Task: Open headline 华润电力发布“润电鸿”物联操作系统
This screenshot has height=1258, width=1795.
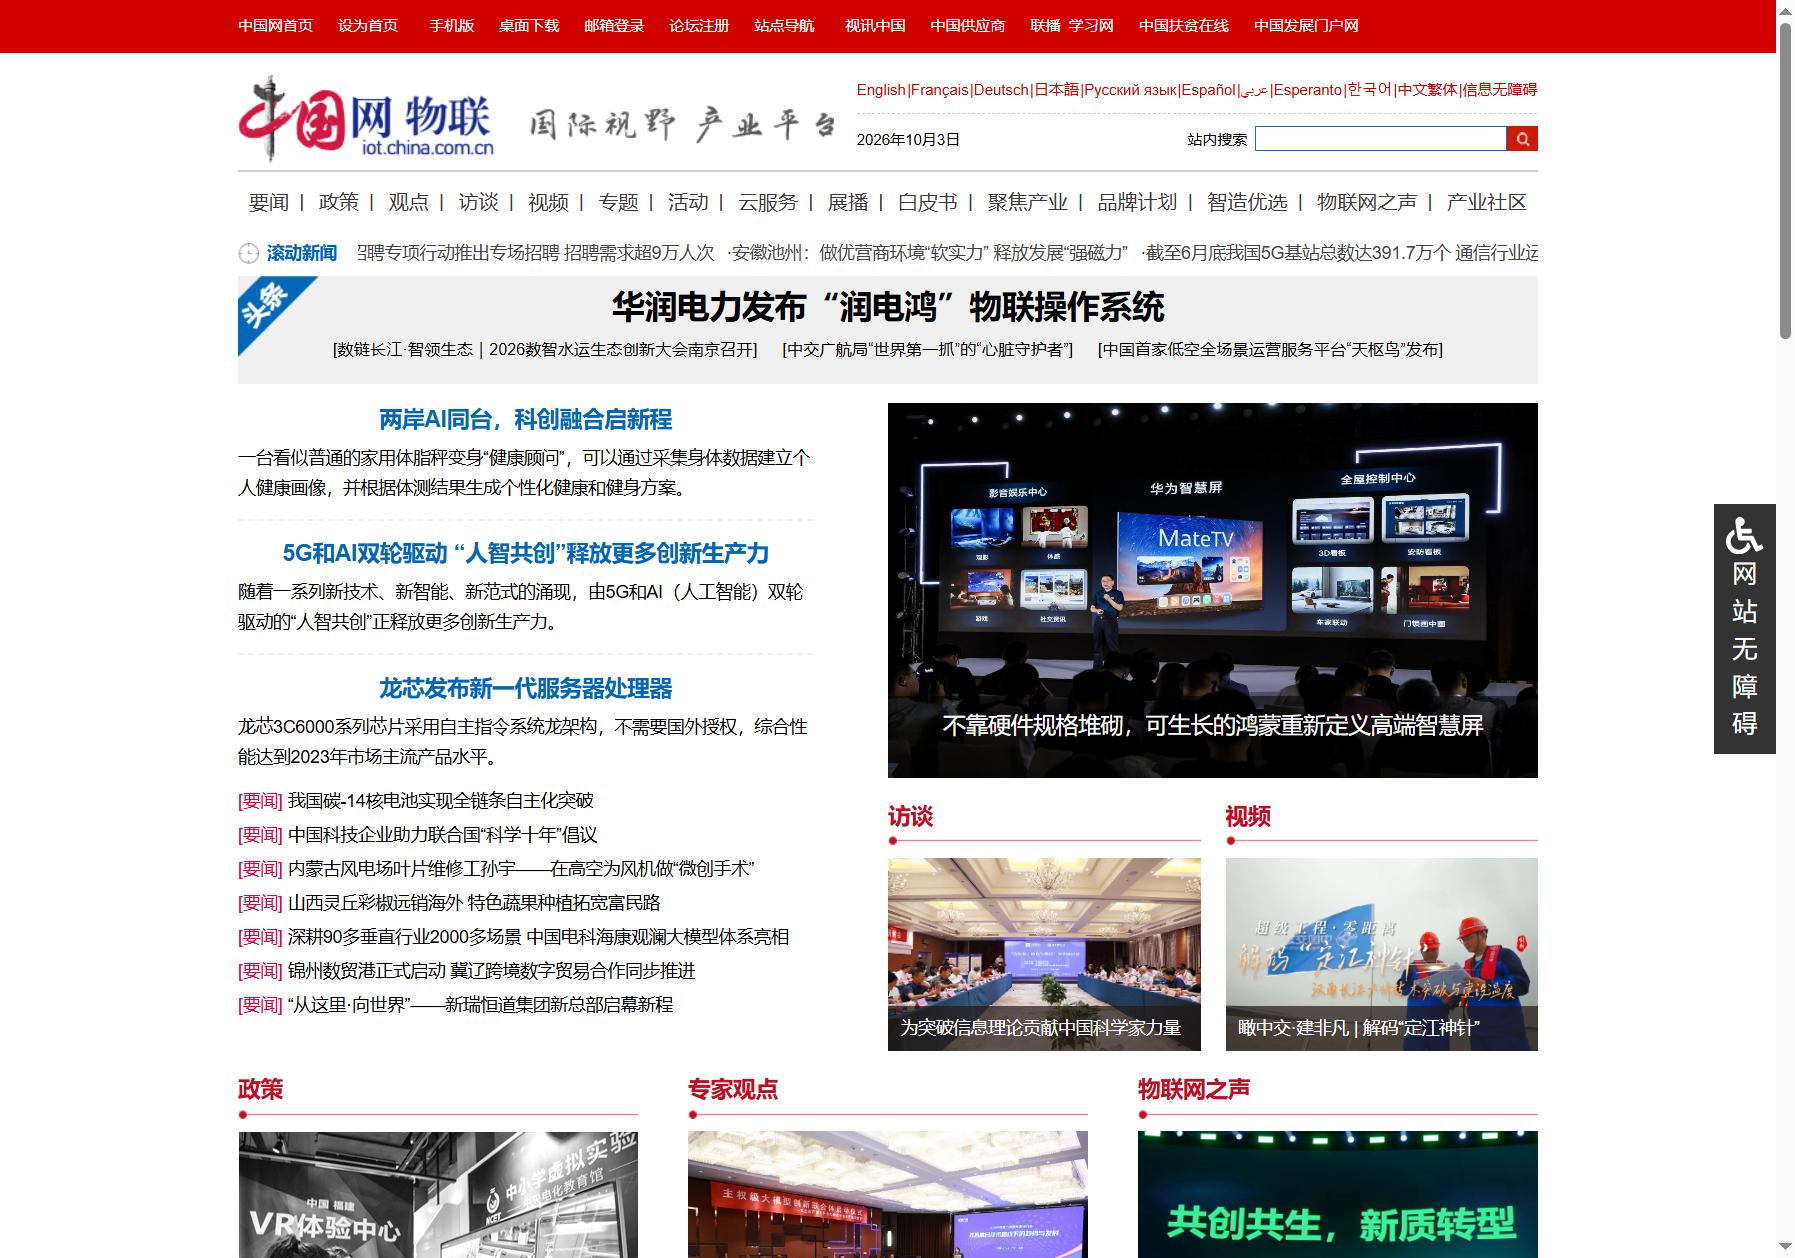Action: [x=888, y=307]
